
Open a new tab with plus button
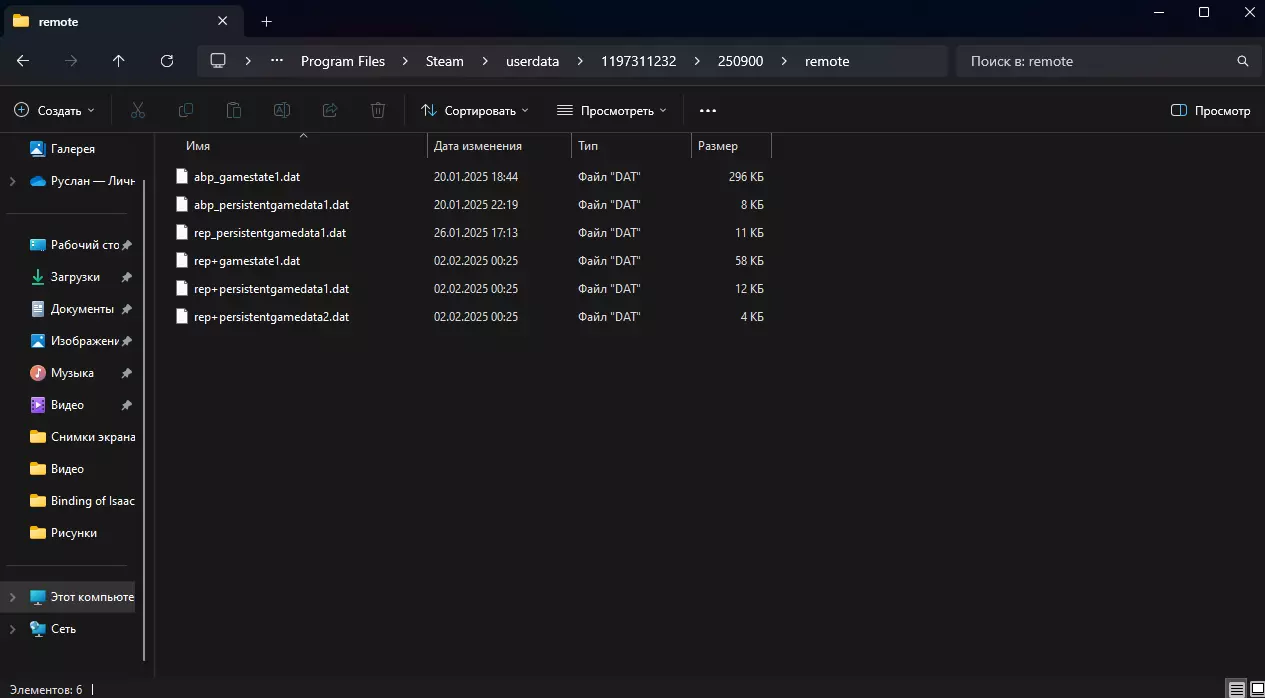pyautogui.click(x=266, y=21)
